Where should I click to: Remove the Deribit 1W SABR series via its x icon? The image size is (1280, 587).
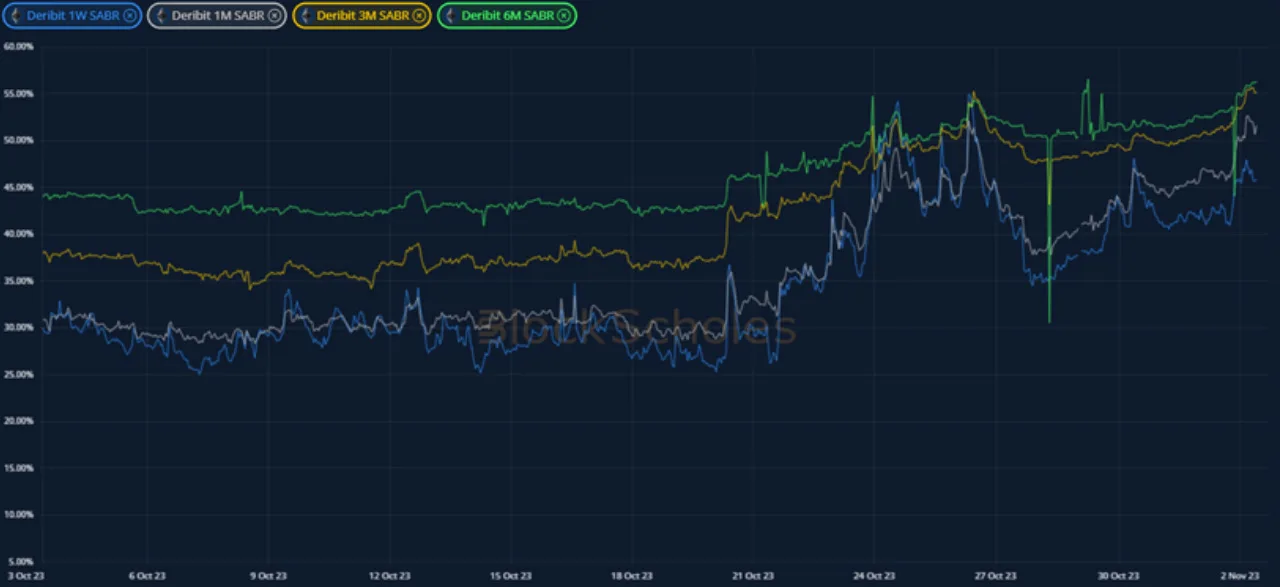coord(129,15)
